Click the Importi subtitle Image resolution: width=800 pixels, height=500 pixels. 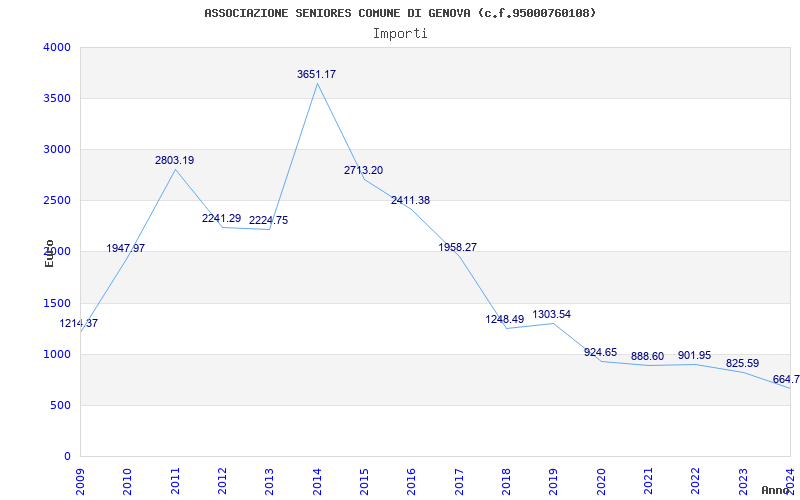pos(400,33)
